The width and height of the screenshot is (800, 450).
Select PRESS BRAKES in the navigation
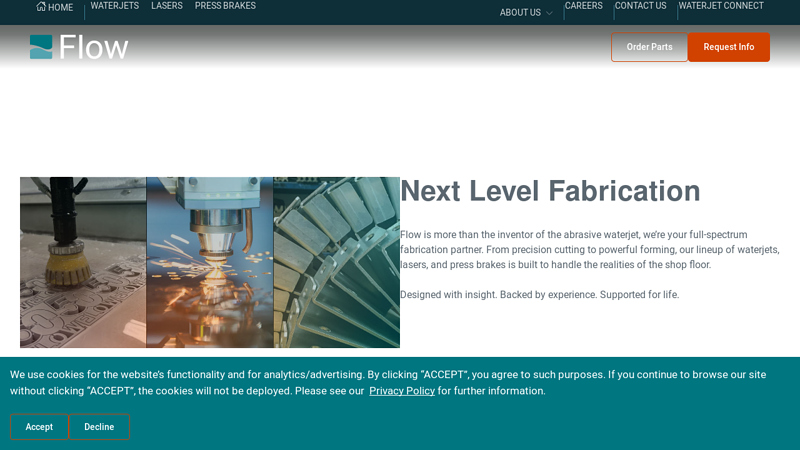[225, 6]
